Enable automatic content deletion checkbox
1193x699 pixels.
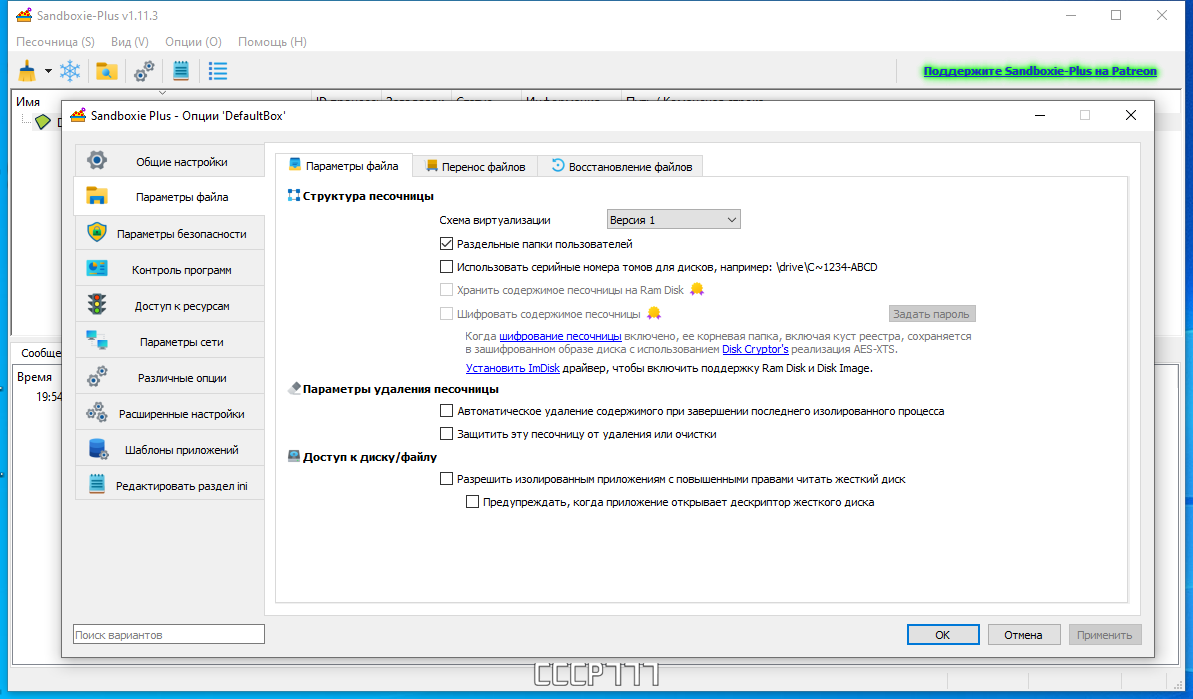click(x=447, y=411)
